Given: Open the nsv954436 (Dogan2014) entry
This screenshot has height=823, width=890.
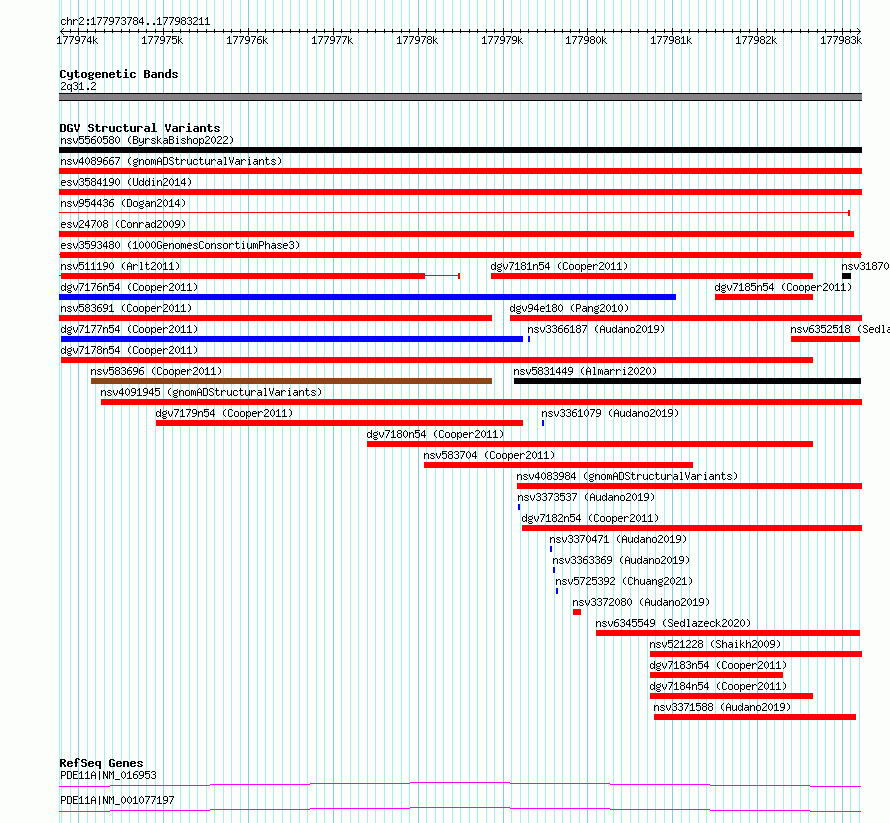Looking at the screenshot, I should [x=123, y=203].
